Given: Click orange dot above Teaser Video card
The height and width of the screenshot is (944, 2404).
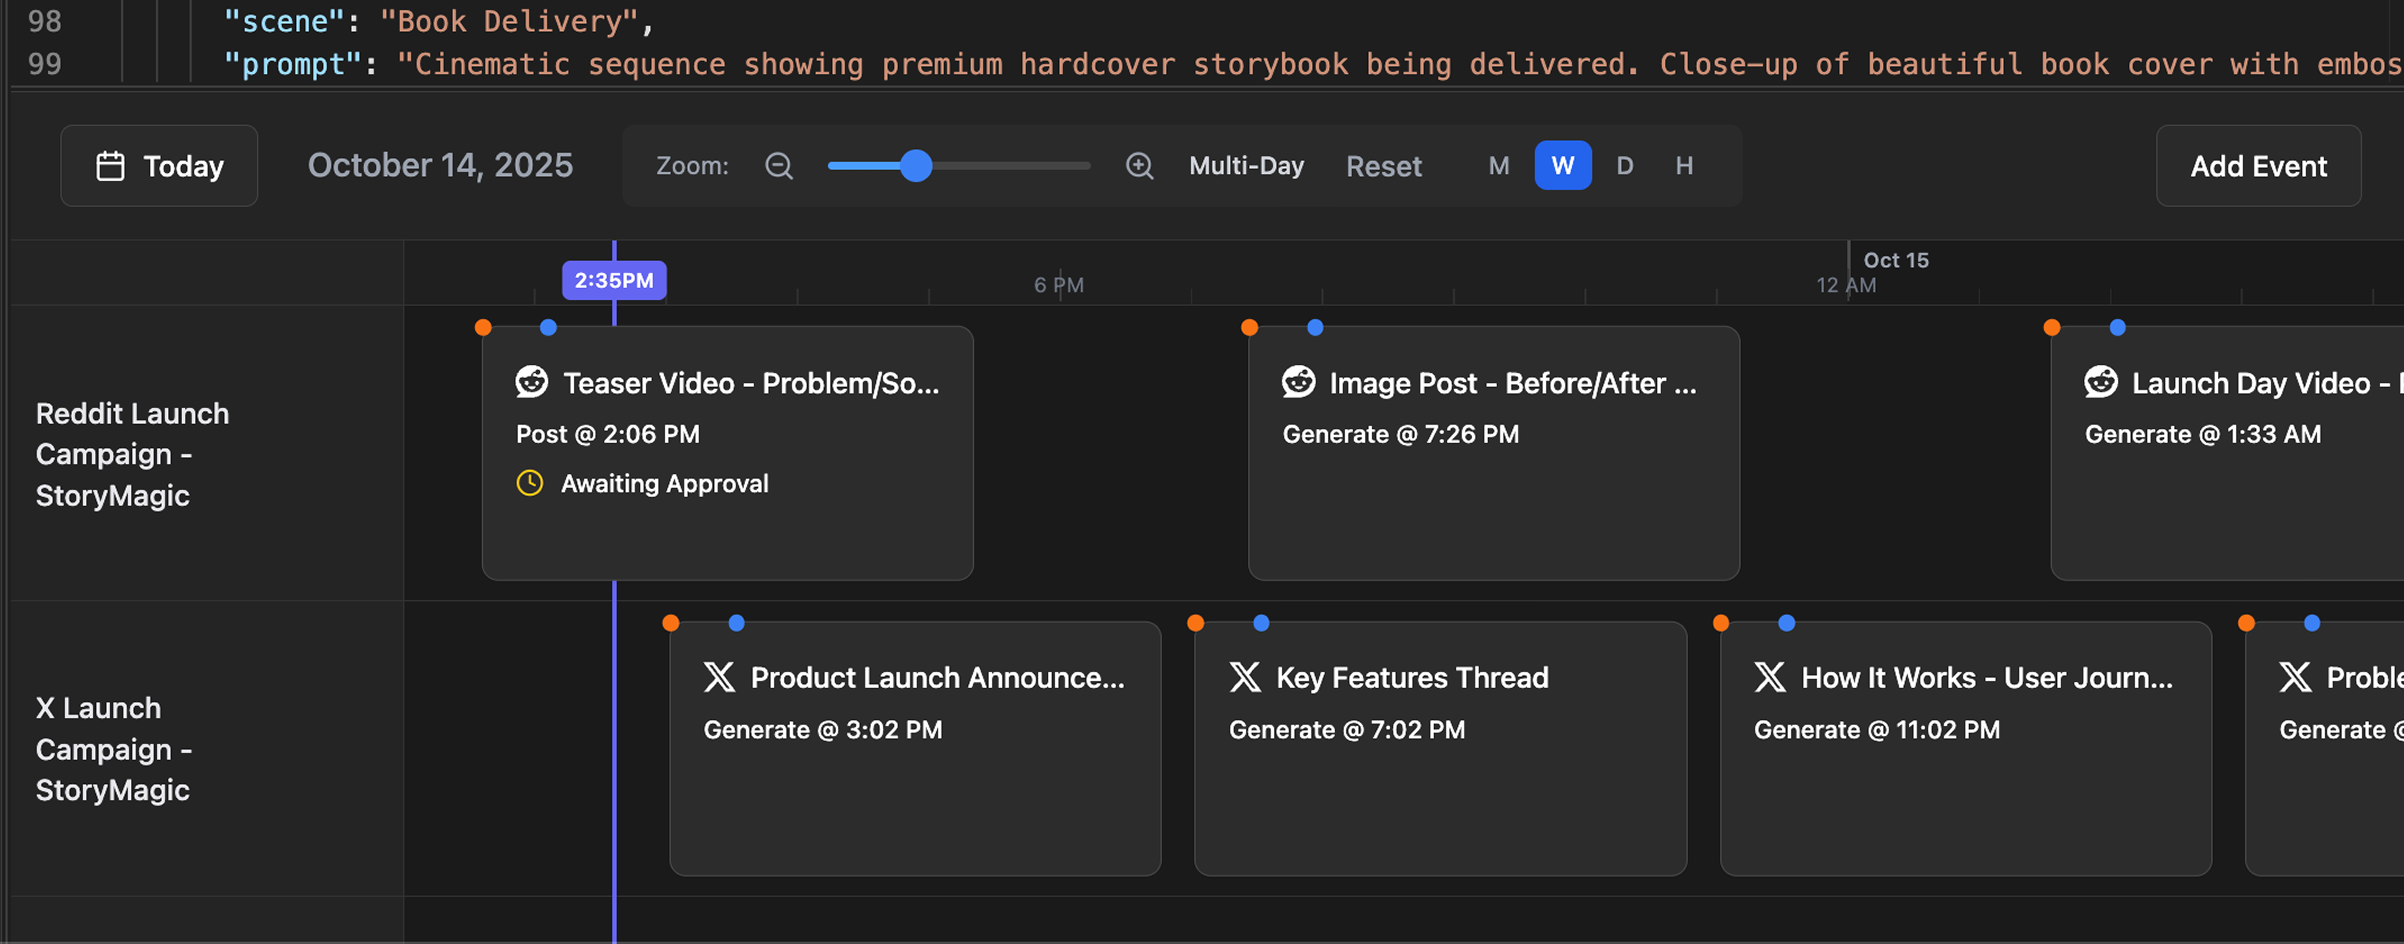Looking at the screenshot, I should 483,327.
